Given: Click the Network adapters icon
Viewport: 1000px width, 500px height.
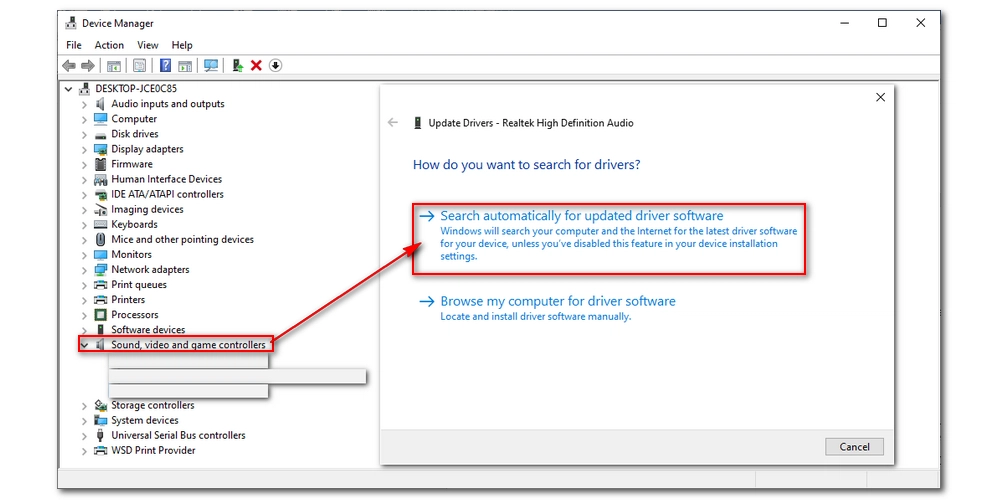Looking at the screenshot, I should [x=100, y=269].
